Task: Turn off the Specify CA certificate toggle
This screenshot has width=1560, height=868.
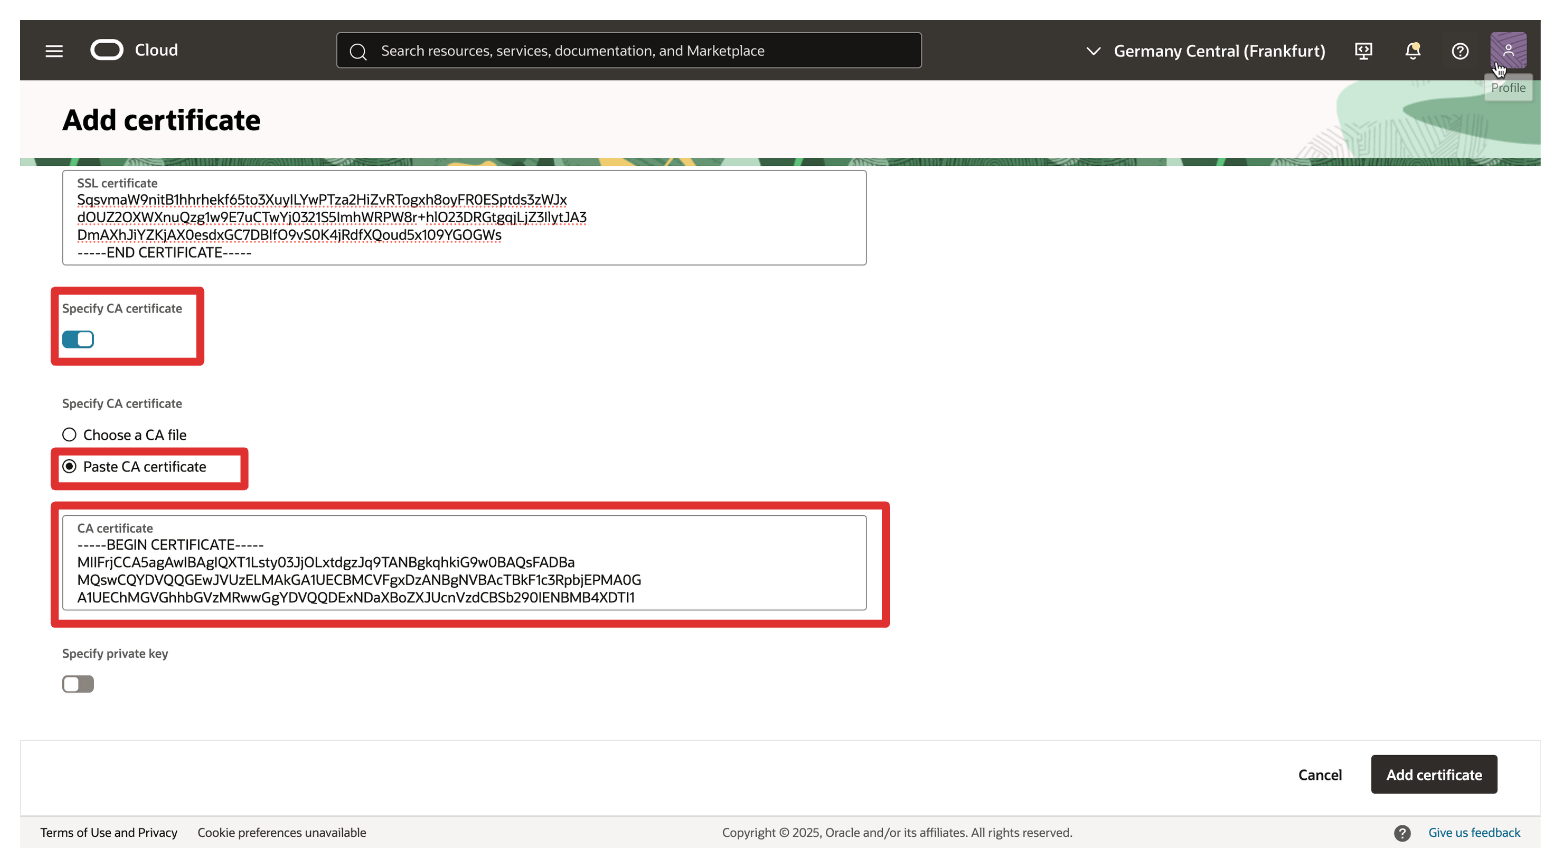Action: (78, 340)
